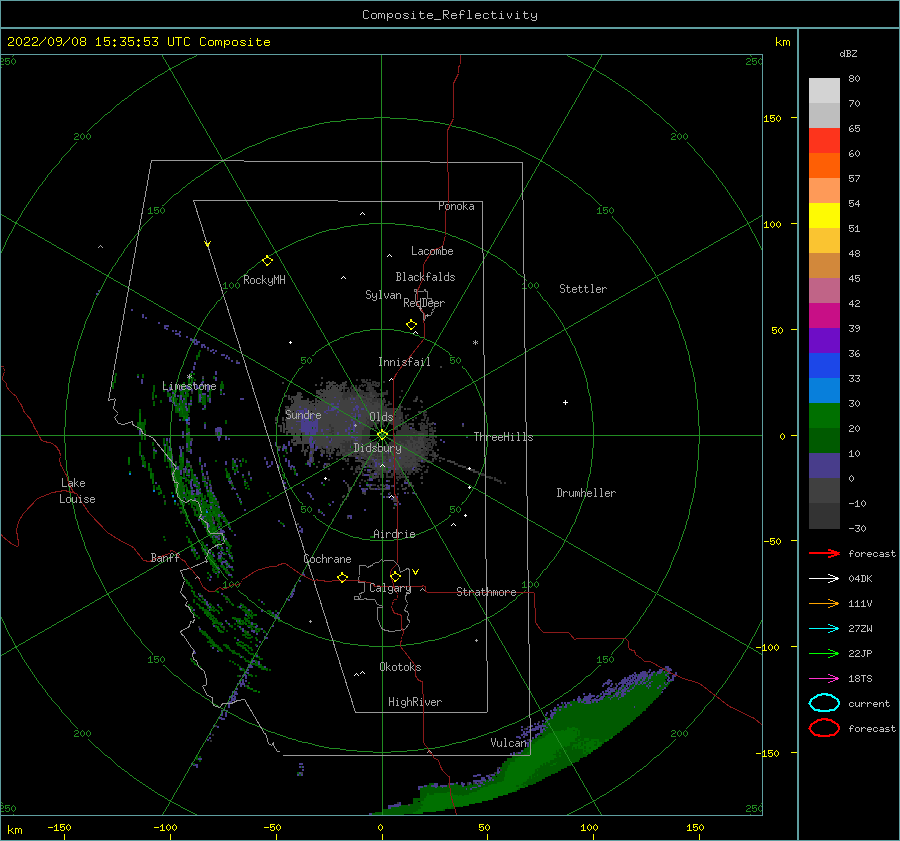Viewport: 900px width, 841px height.
Task: Select the 80 dBZ light gray swatch
Action: click(x=824, y=90)
